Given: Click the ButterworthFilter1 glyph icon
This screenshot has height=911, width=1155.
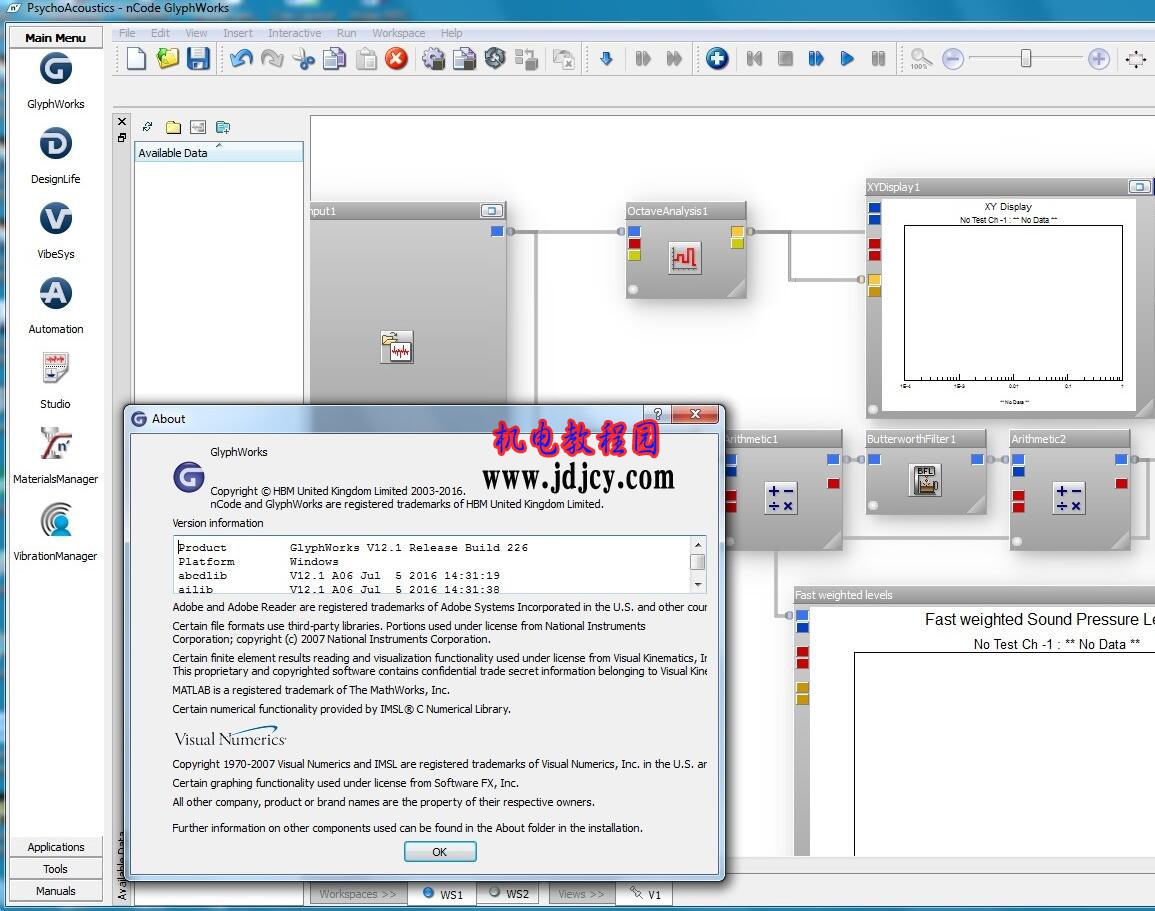Looking at the screenshot, I should coord(925,480).
